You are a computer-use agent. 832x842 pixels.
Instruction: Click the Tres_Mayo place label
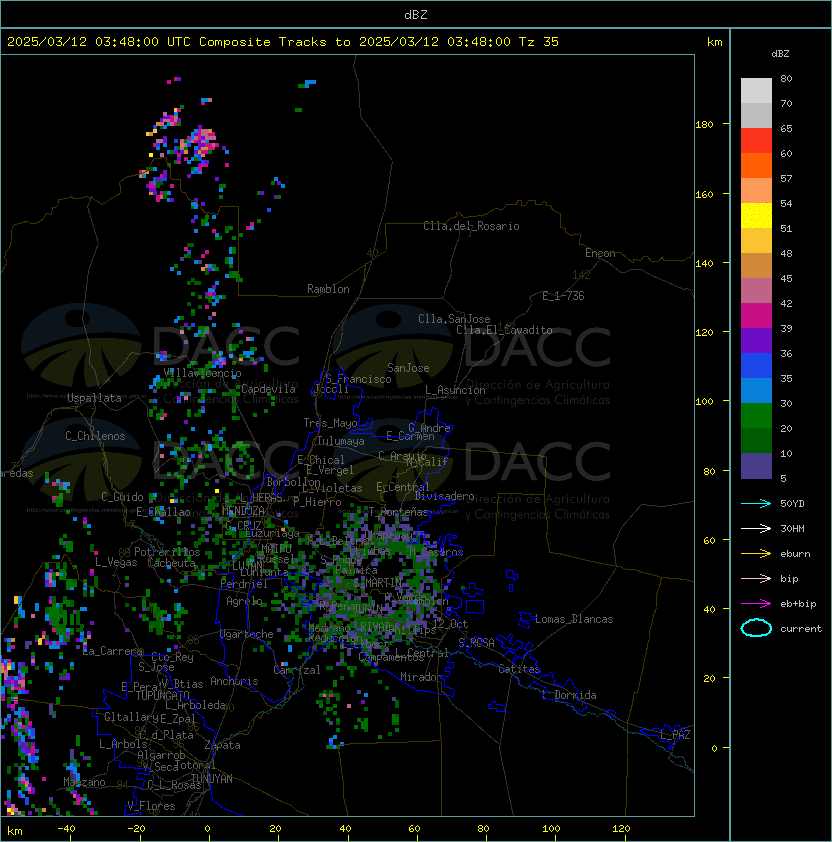(x=330, y=423)
